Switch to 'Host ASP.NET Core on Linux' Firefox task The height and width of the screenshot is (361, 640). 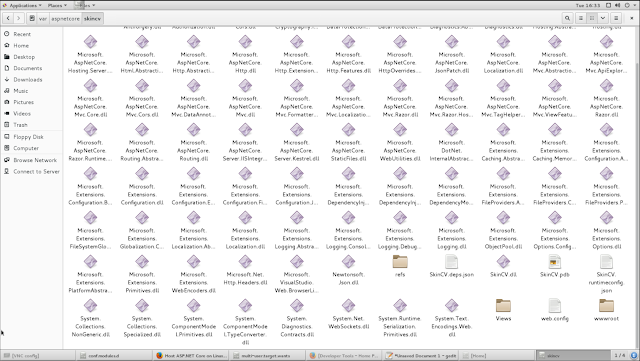pos(191,356)
